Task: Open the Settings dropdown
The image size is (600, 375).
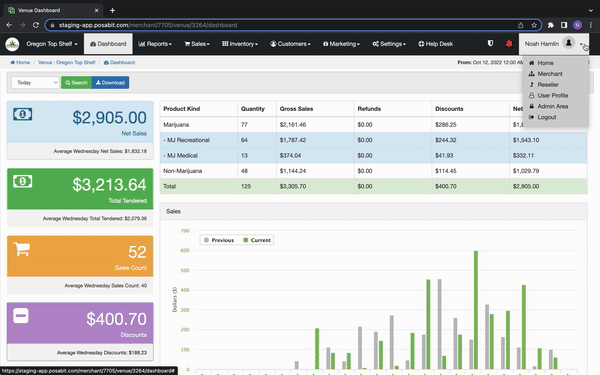Action: click(x=389, y=44)
